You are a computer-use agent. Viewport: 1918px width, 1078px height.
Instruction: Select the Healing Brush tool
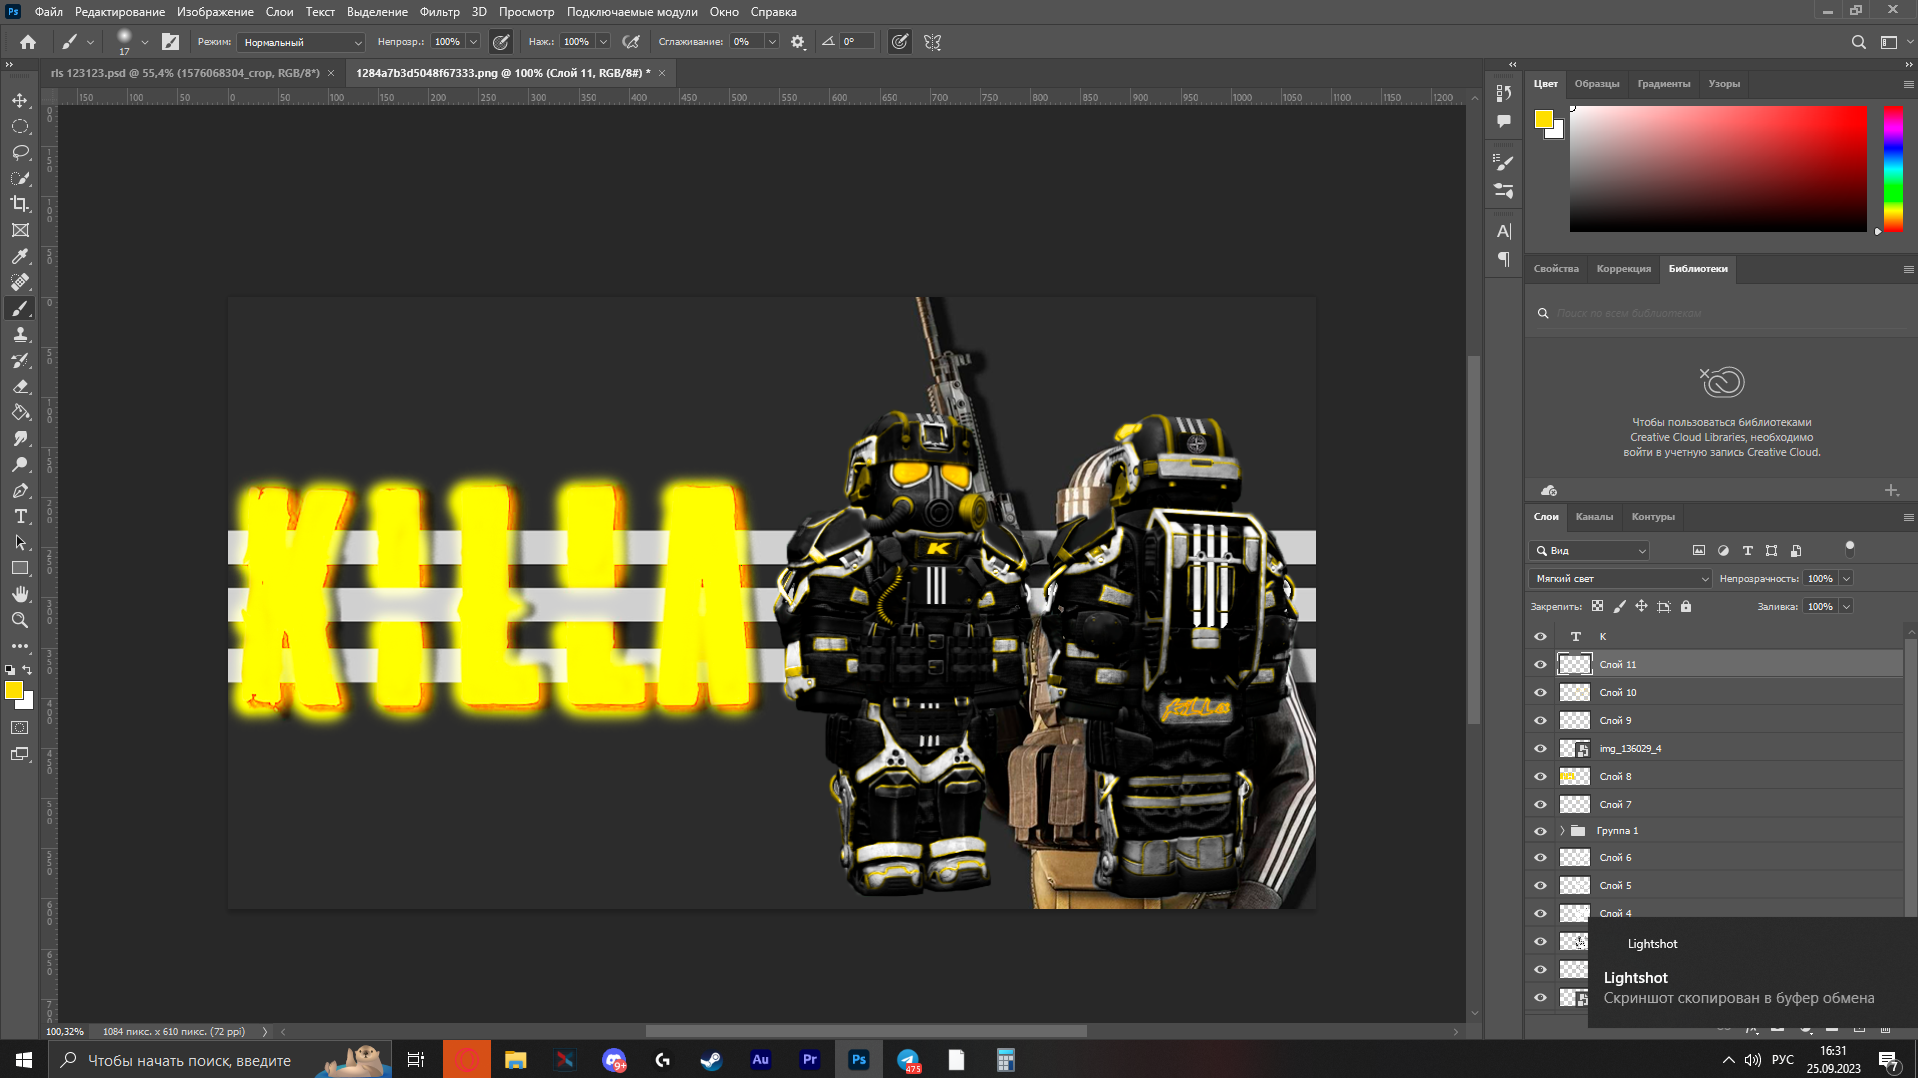[20, 282]
